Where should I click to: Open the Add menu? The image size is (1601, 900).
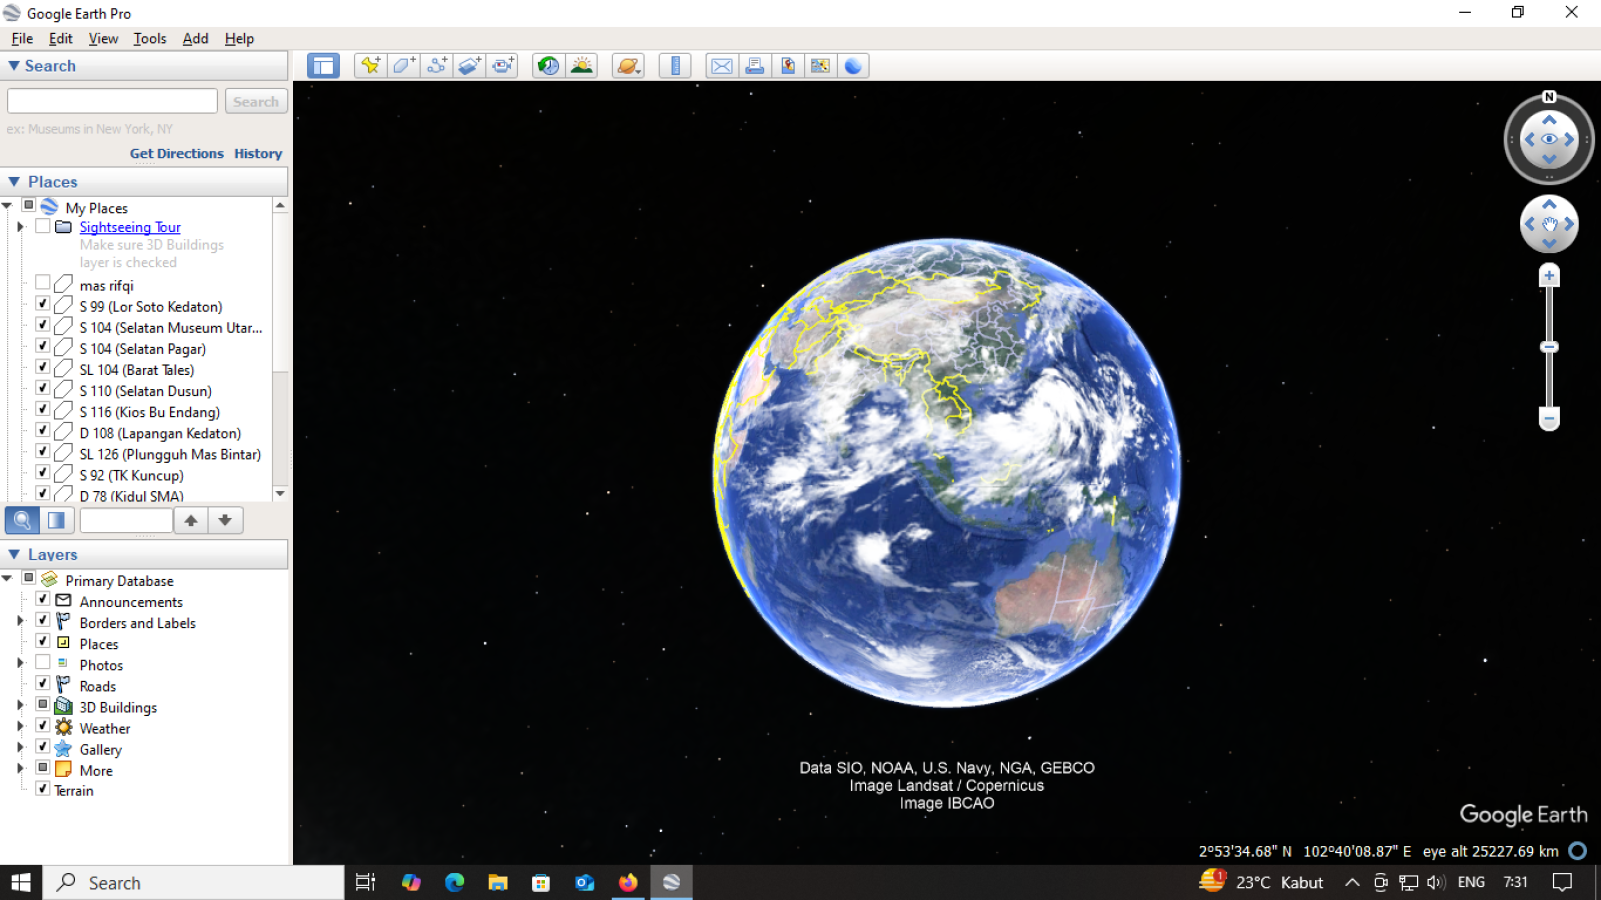pyautogui.click(x=195, y=38)
